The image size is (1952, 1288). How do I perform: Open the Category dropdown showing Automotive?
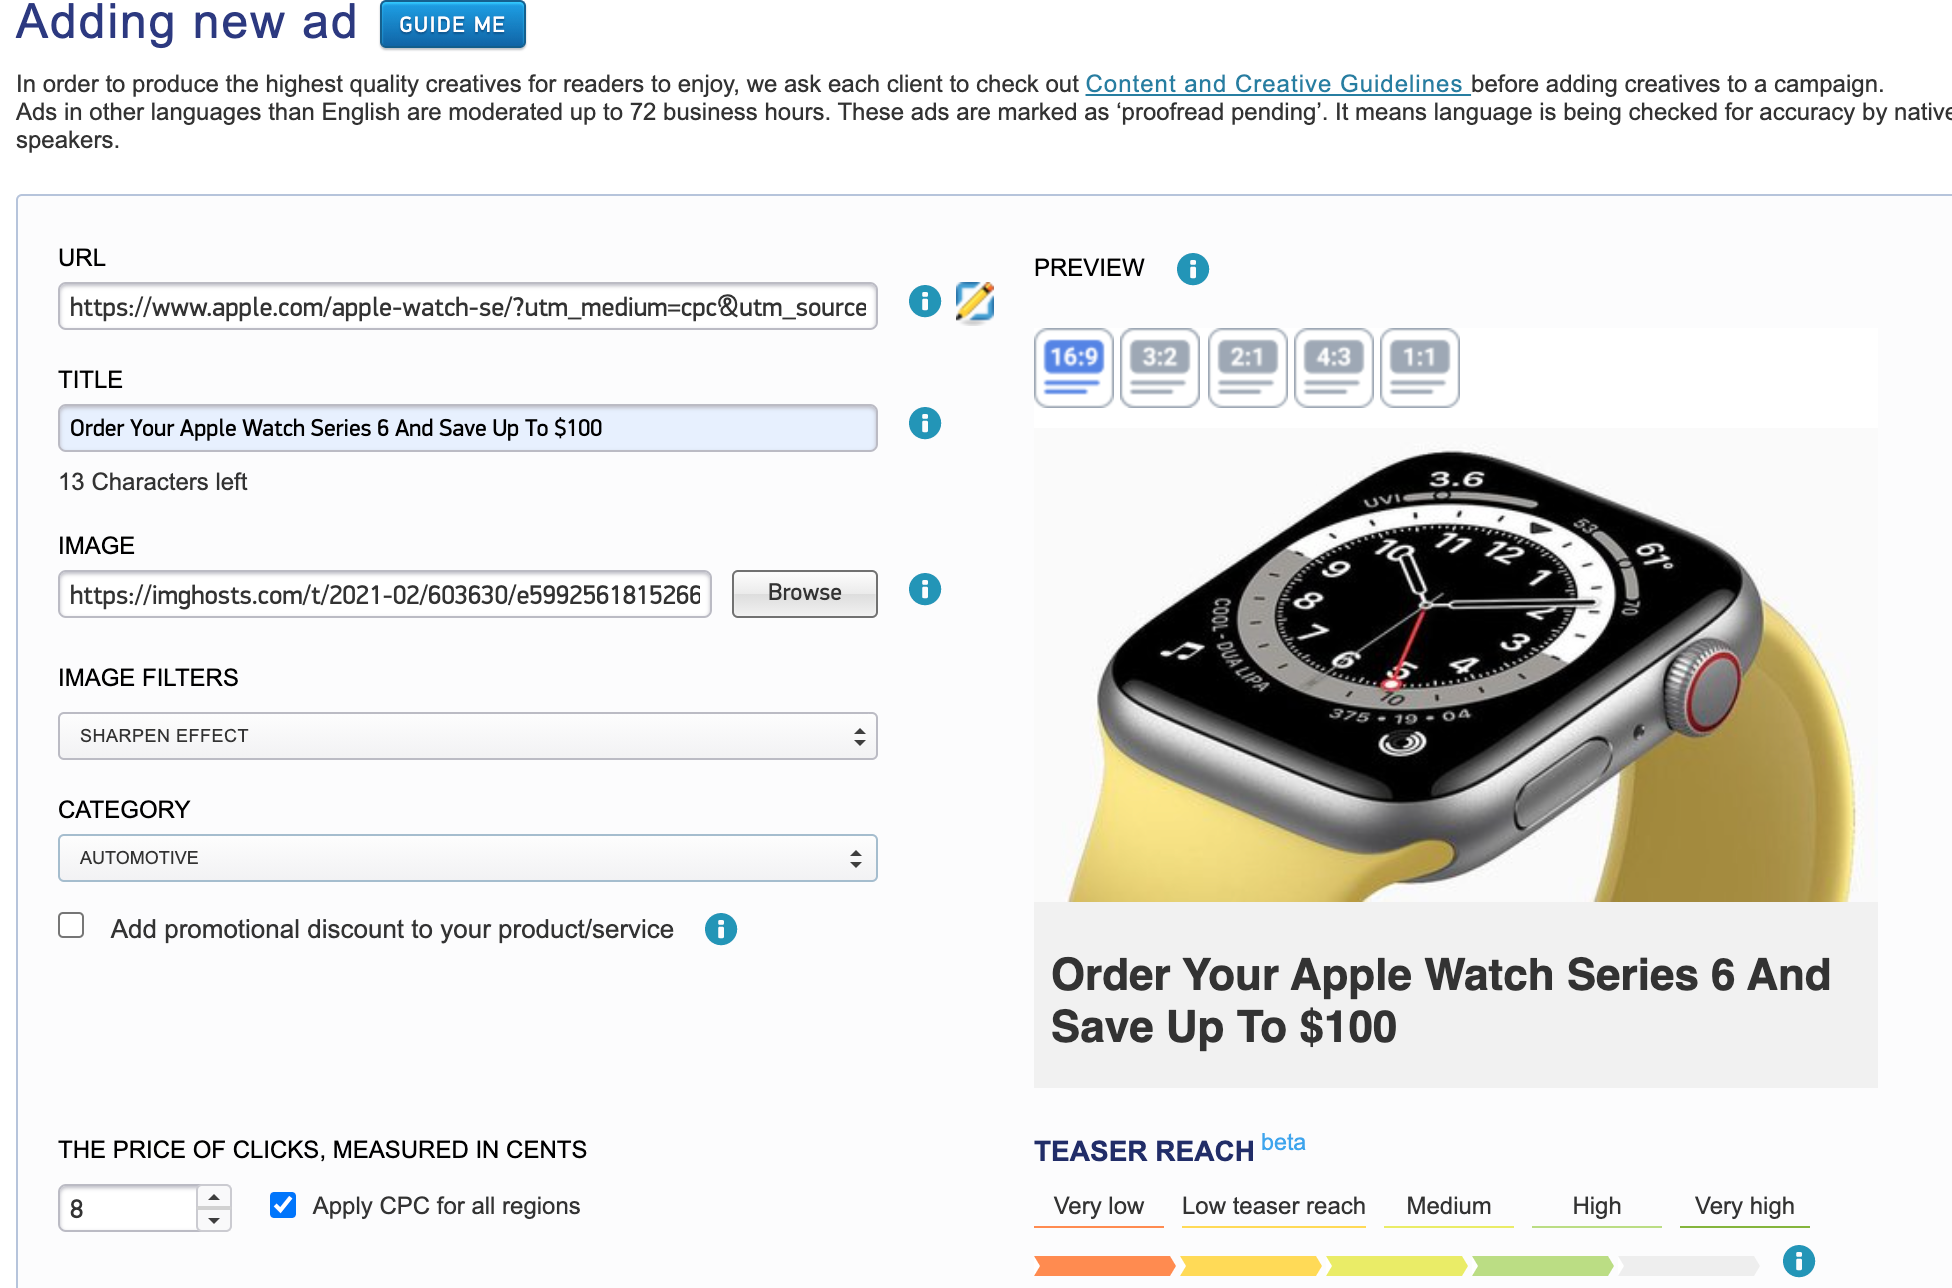(468, 858)
